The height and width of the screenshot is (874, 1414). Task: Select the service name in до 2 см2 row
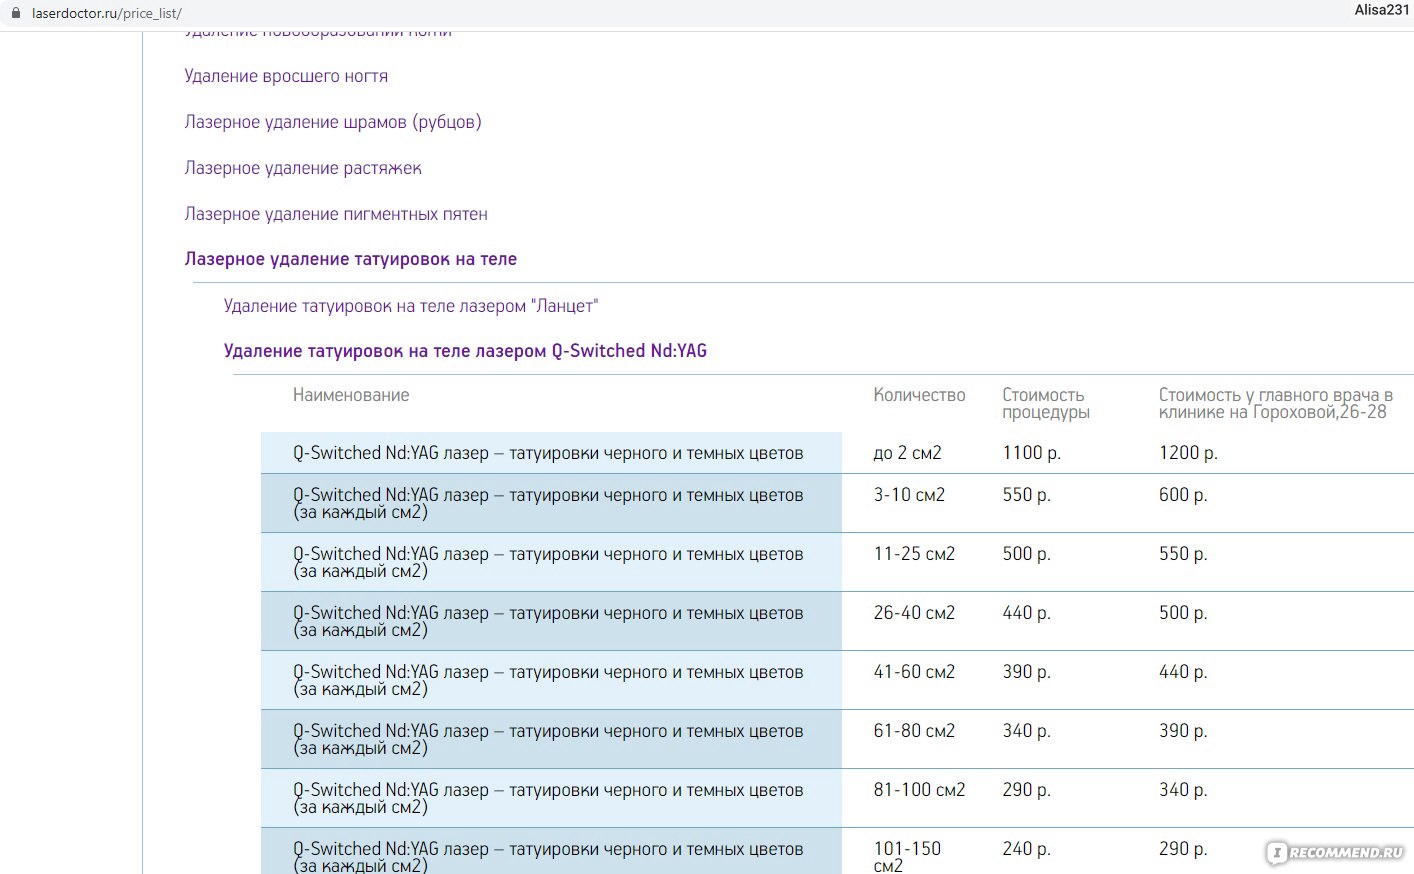pos(548,453)
